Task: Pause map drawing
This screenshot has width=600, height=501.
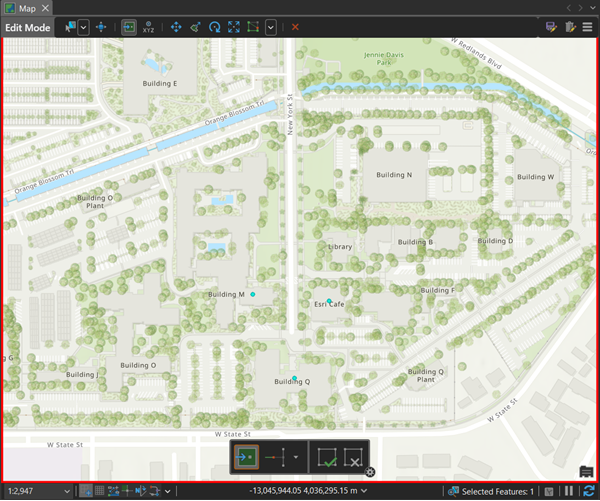Action: point(569,491)
